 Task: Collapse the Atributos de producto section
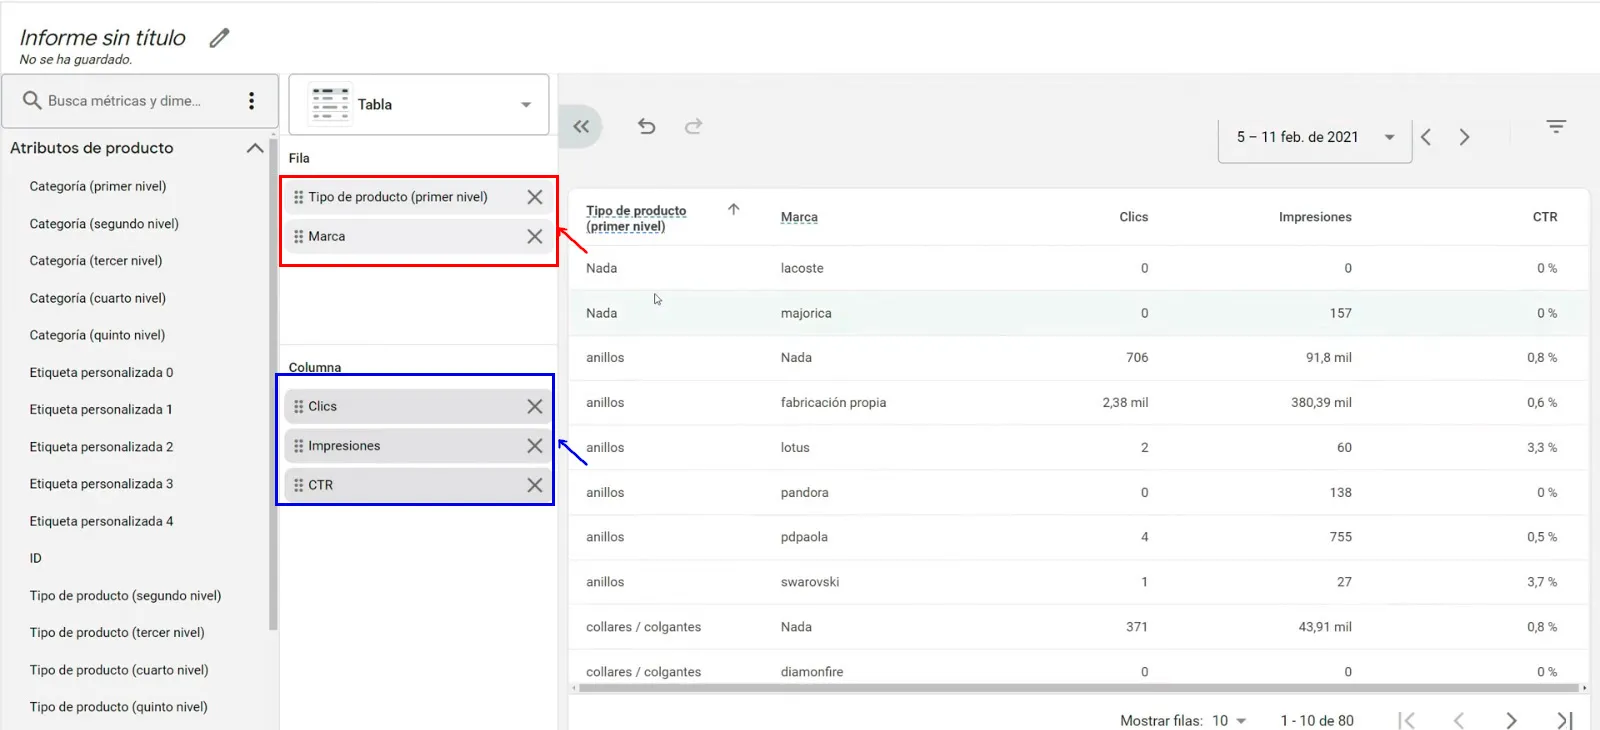pyautogui.click(x=255, y=148)
